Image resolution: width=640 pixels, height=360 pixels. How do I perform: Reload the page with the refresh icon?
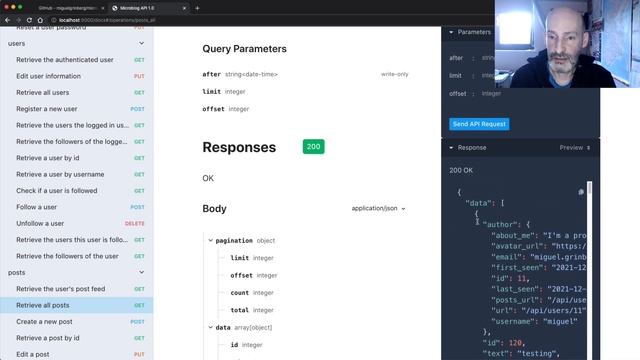pyautogui.click(x=29, y=20)
